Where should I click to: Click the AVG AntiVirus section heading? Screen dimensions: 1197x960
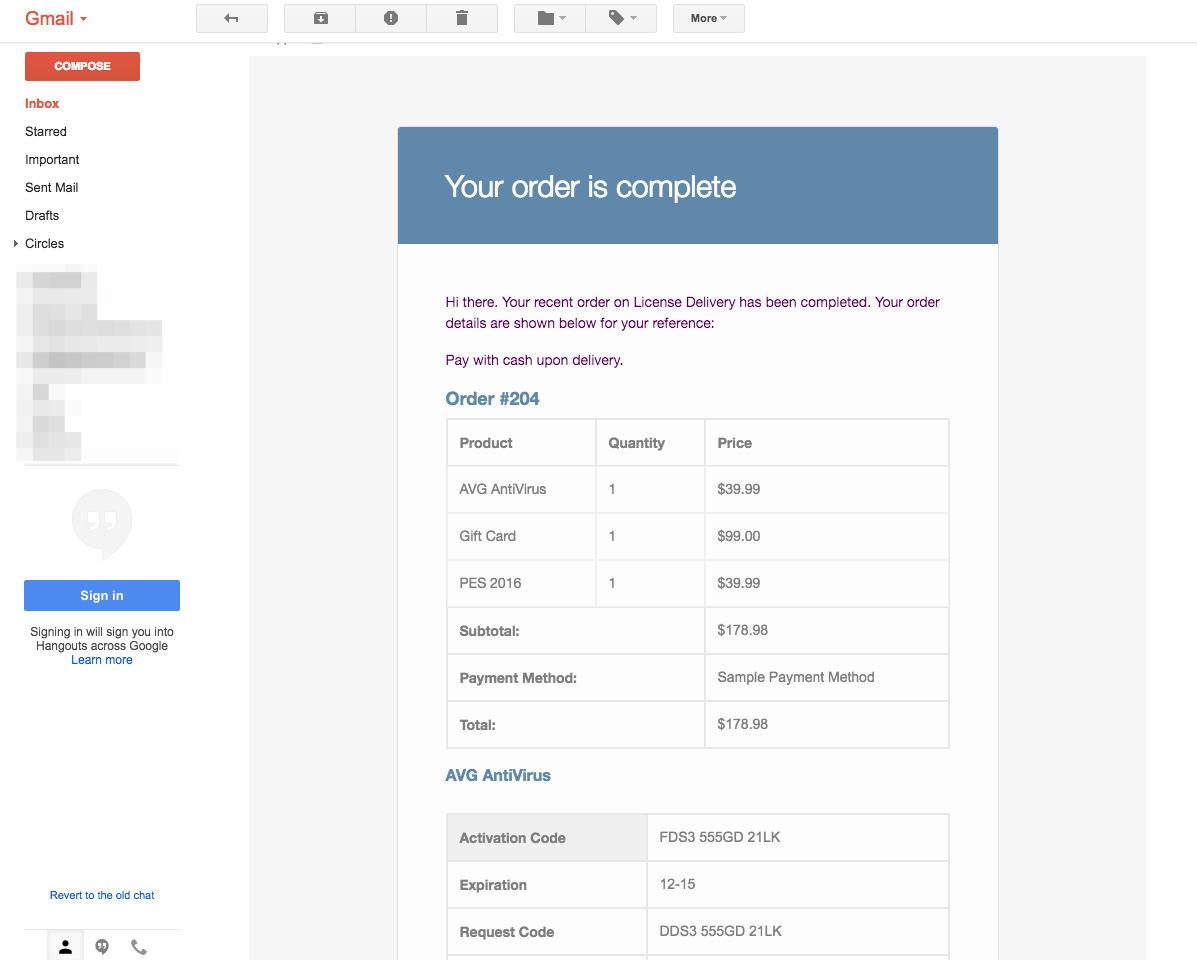pyautogui.click(x=498, y=776)
